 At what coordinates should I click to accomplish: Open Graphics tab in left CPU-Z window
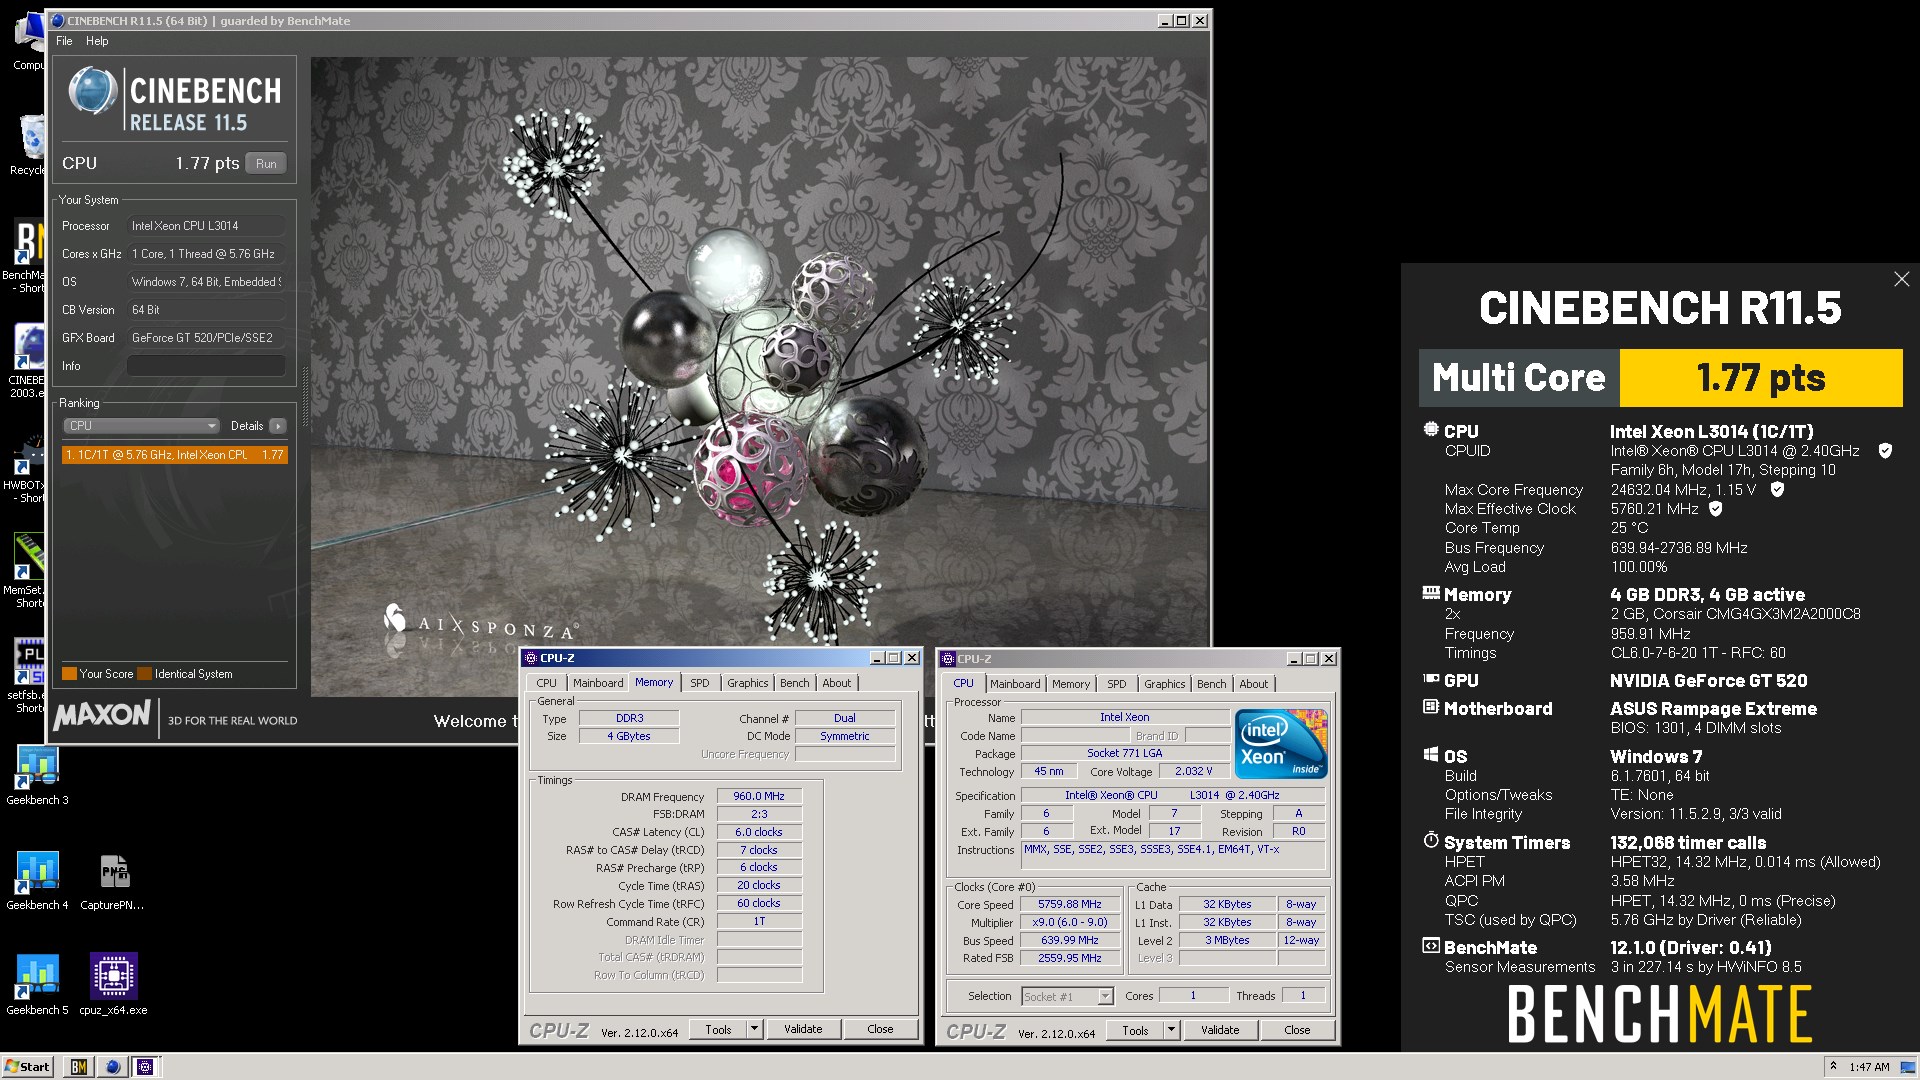748,683
